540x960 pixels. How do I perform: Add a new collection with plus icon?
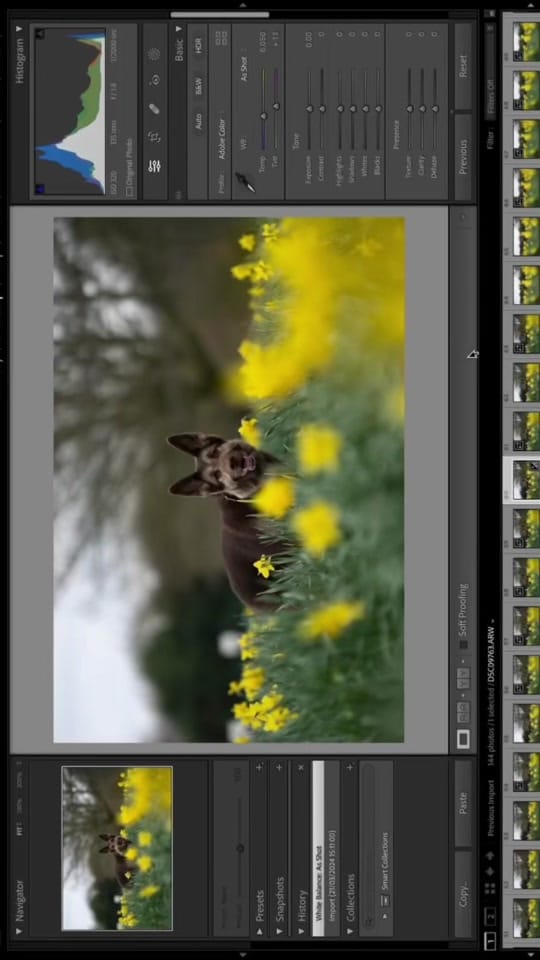pos(351,767)
